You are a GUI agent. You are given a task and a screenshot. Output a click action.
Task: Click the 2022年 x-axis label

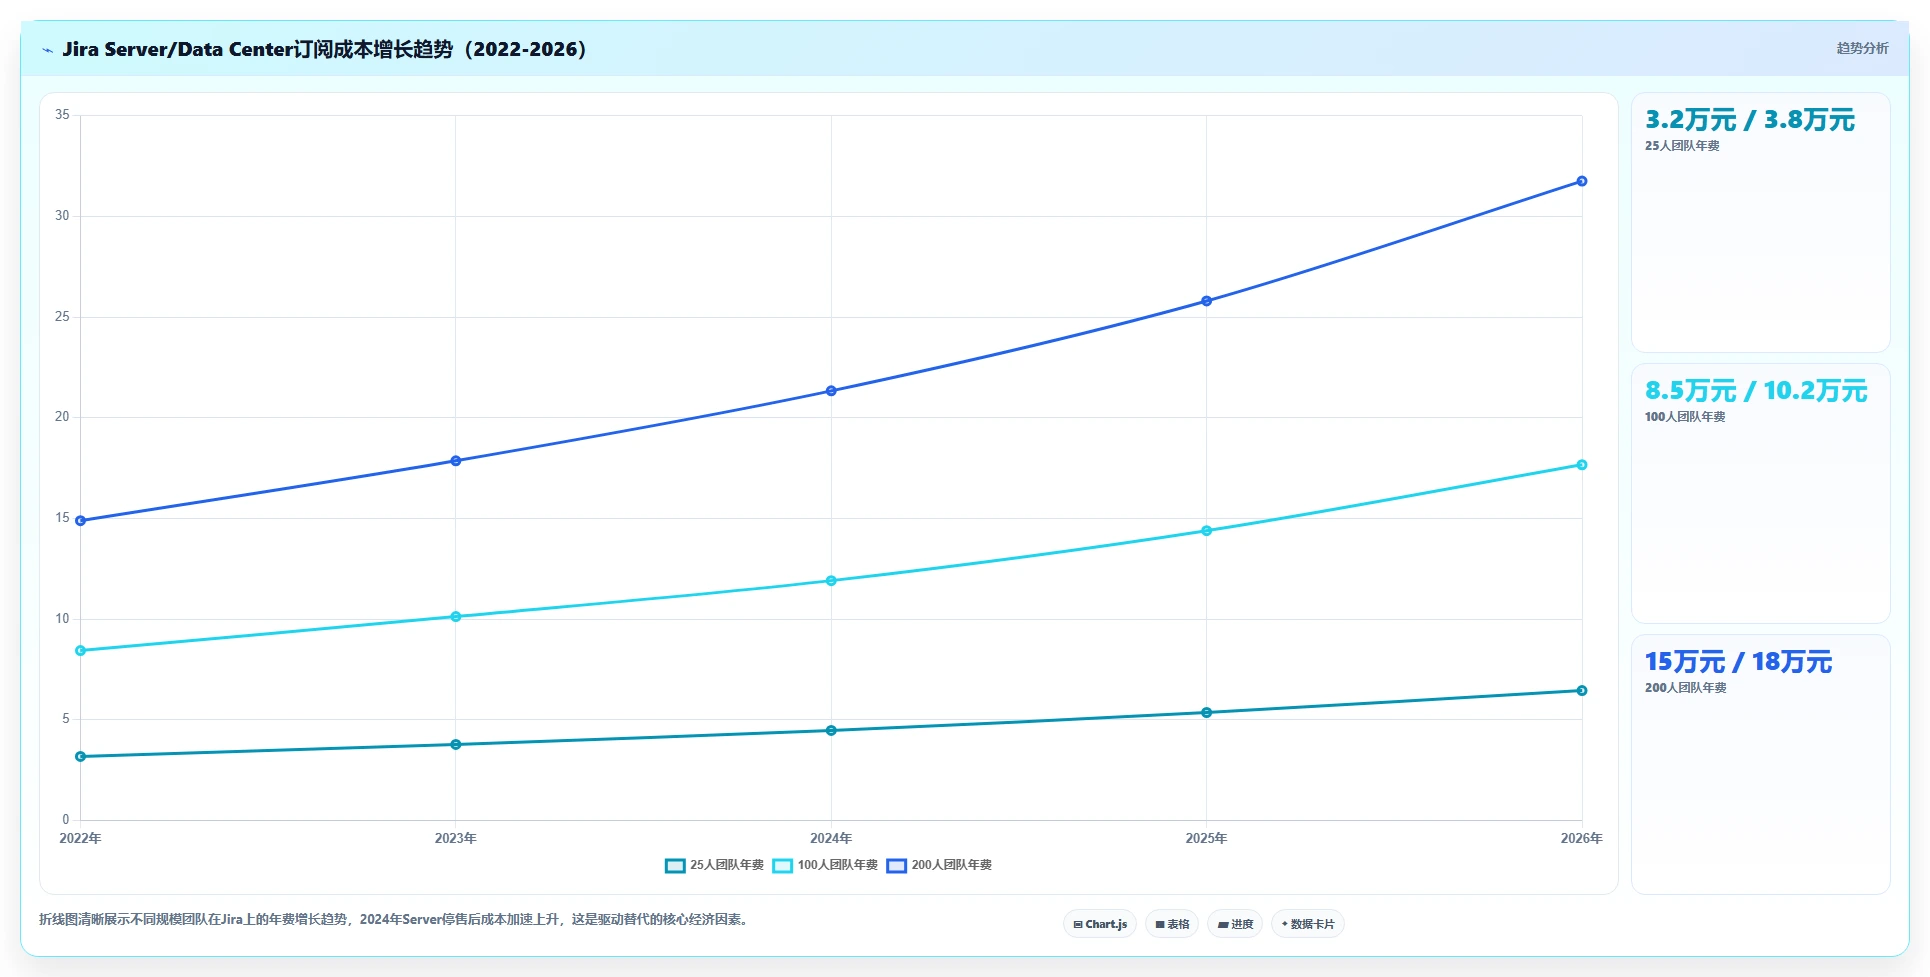pyautogui.click(x=81, y=839)
